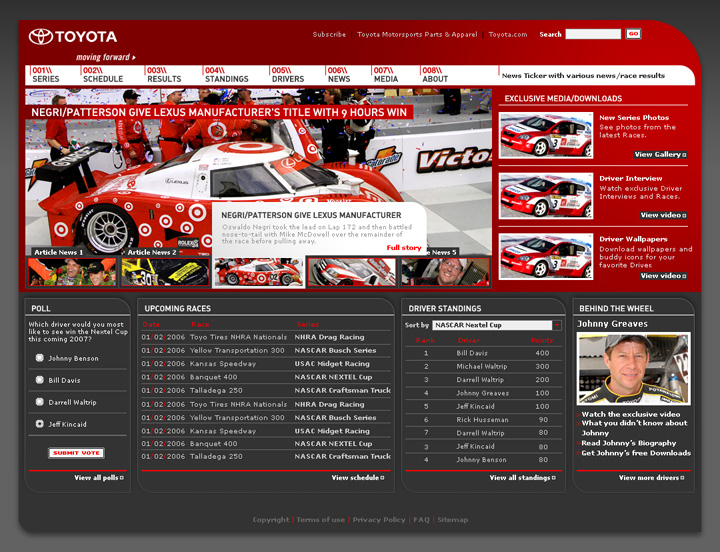This screenshot has width=720, height=552.
Task: Click the New Series Photos car thumbnail
Action: coord(545,136)
